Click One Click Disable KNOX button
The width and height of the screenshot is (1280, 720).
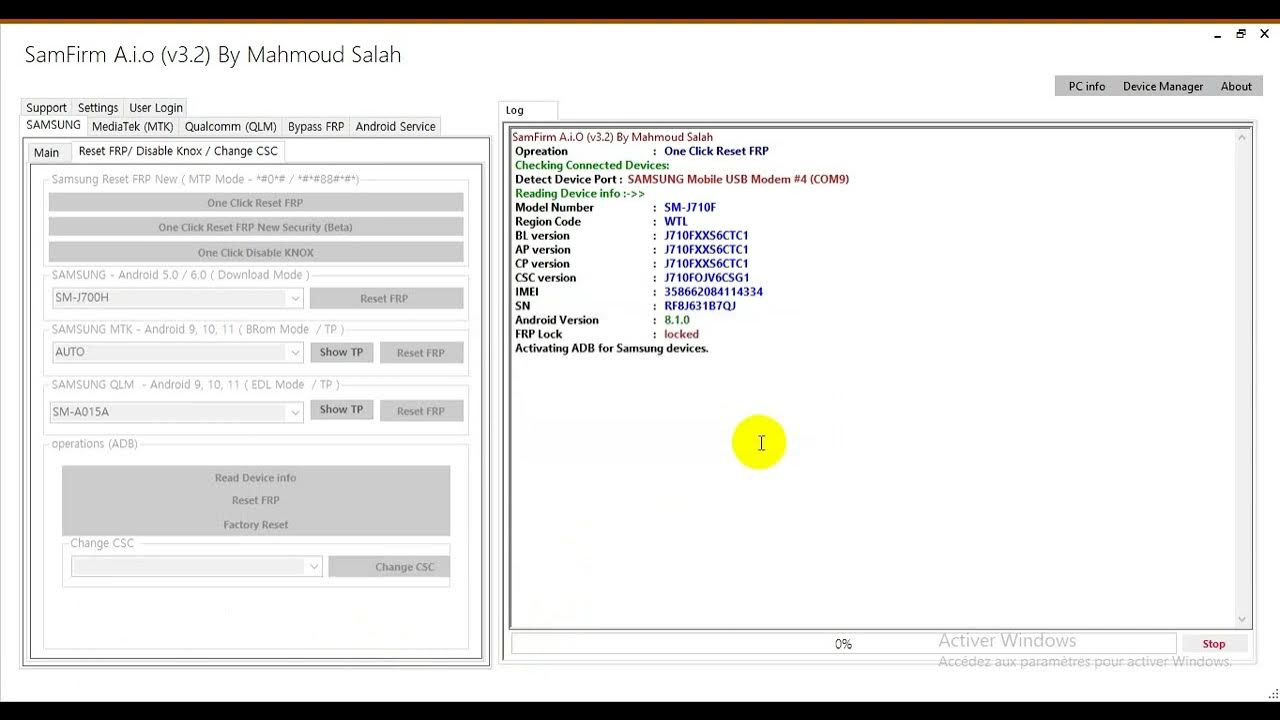pos(255,253)
